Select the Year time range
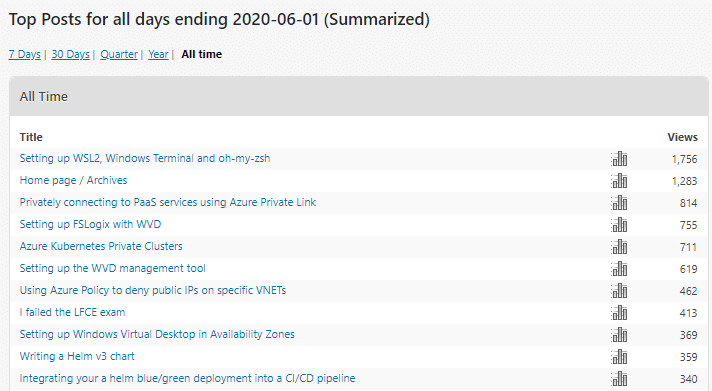This screenshot has height=391, width=712. 158,54
